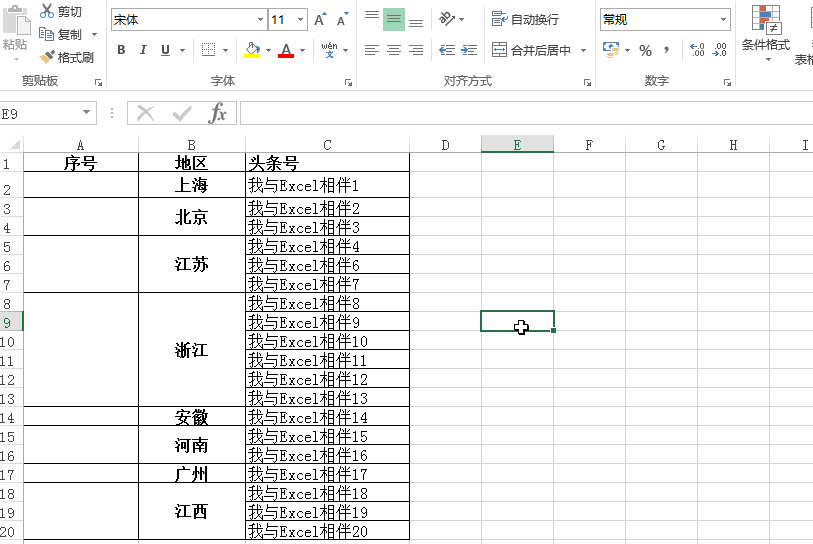Expand the underline style dropdown arrow

183,50
